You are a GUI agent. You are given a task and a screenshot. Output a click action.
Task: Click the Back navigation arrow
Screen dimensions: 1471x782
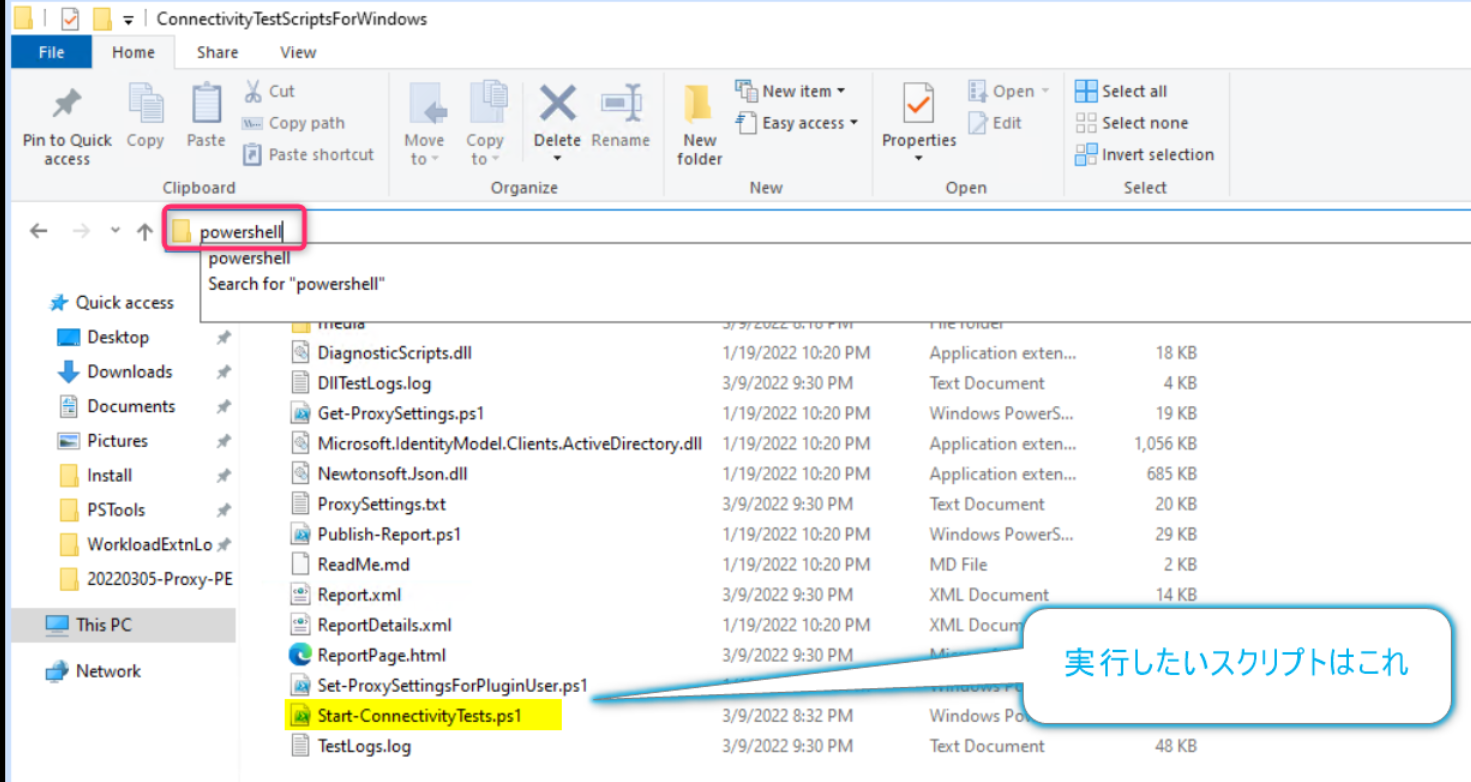coord(38,231)
